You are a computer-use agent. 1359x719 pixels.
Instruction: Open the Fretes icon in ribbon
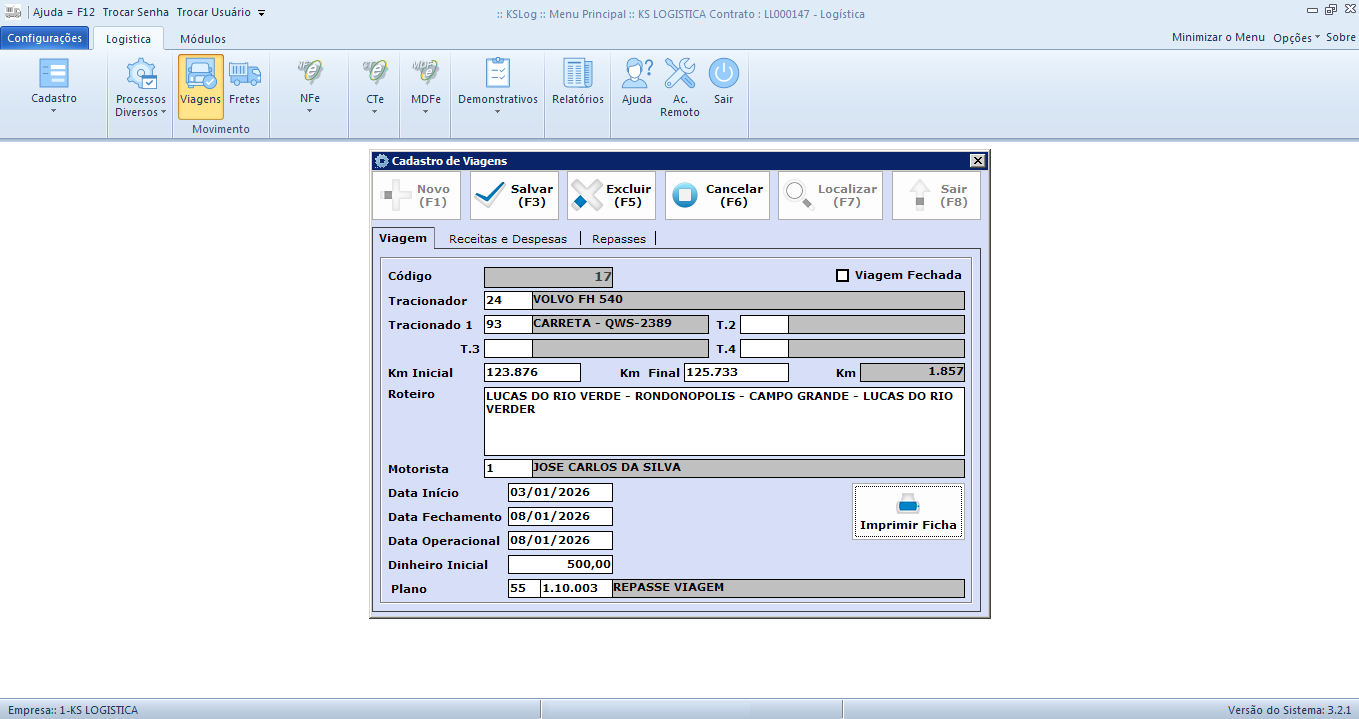[x=244, y=84]
